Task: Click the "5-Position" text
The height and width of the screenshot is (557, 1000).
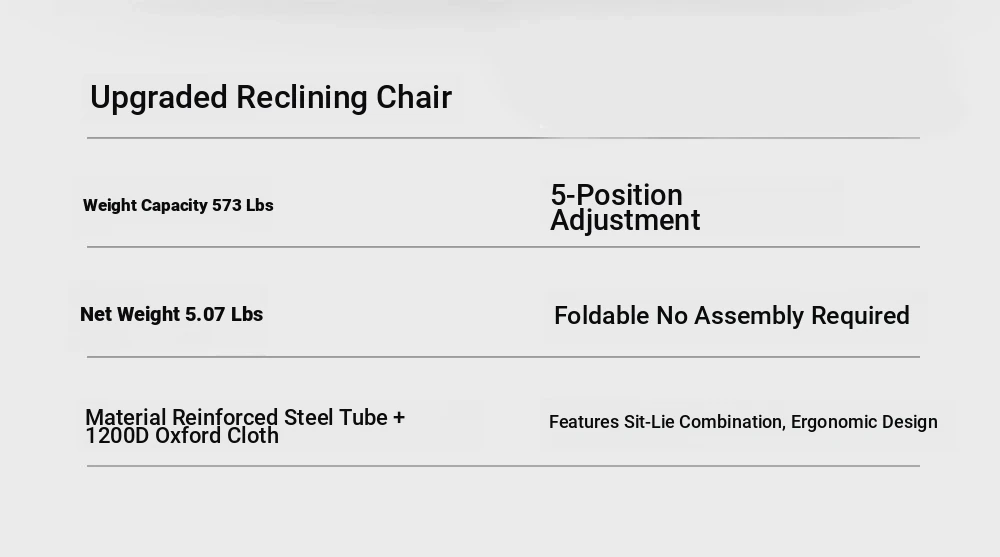Action: point(616,195)
